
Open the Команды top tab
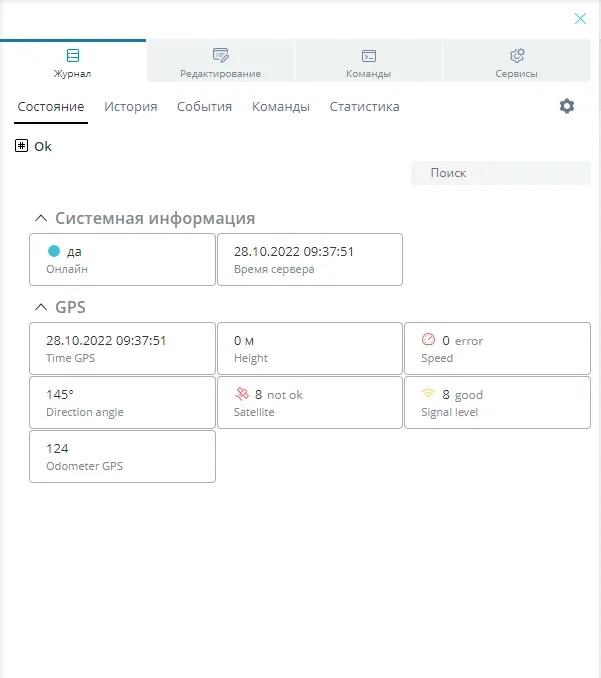coord(368,62)
